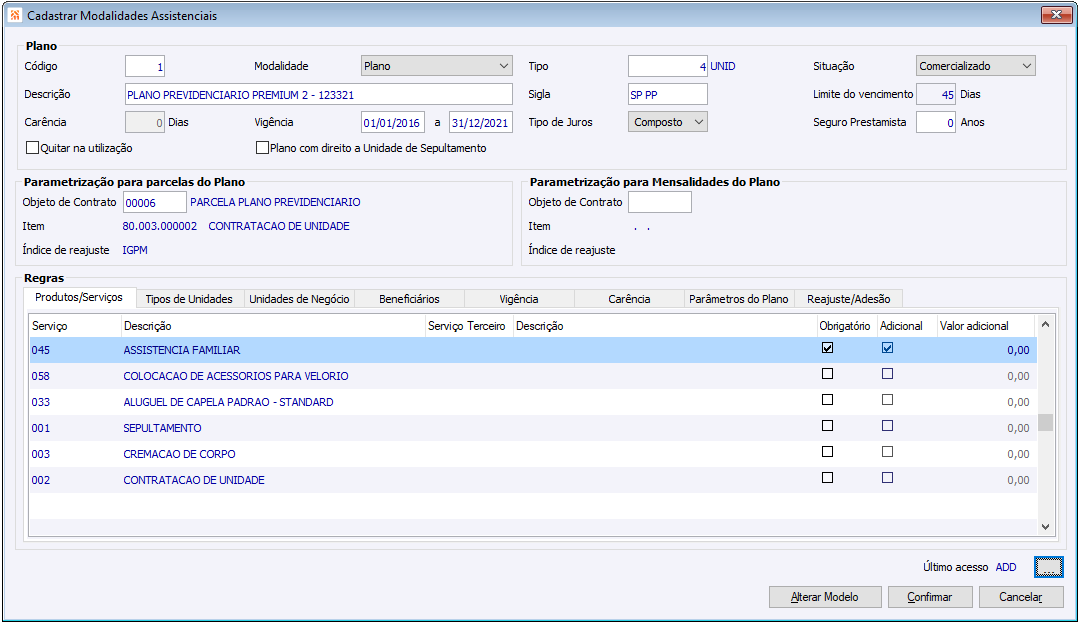Screen dimensions: 1081x624
Task: Select the SEPULTAMENTO service description
Action: 162,428
